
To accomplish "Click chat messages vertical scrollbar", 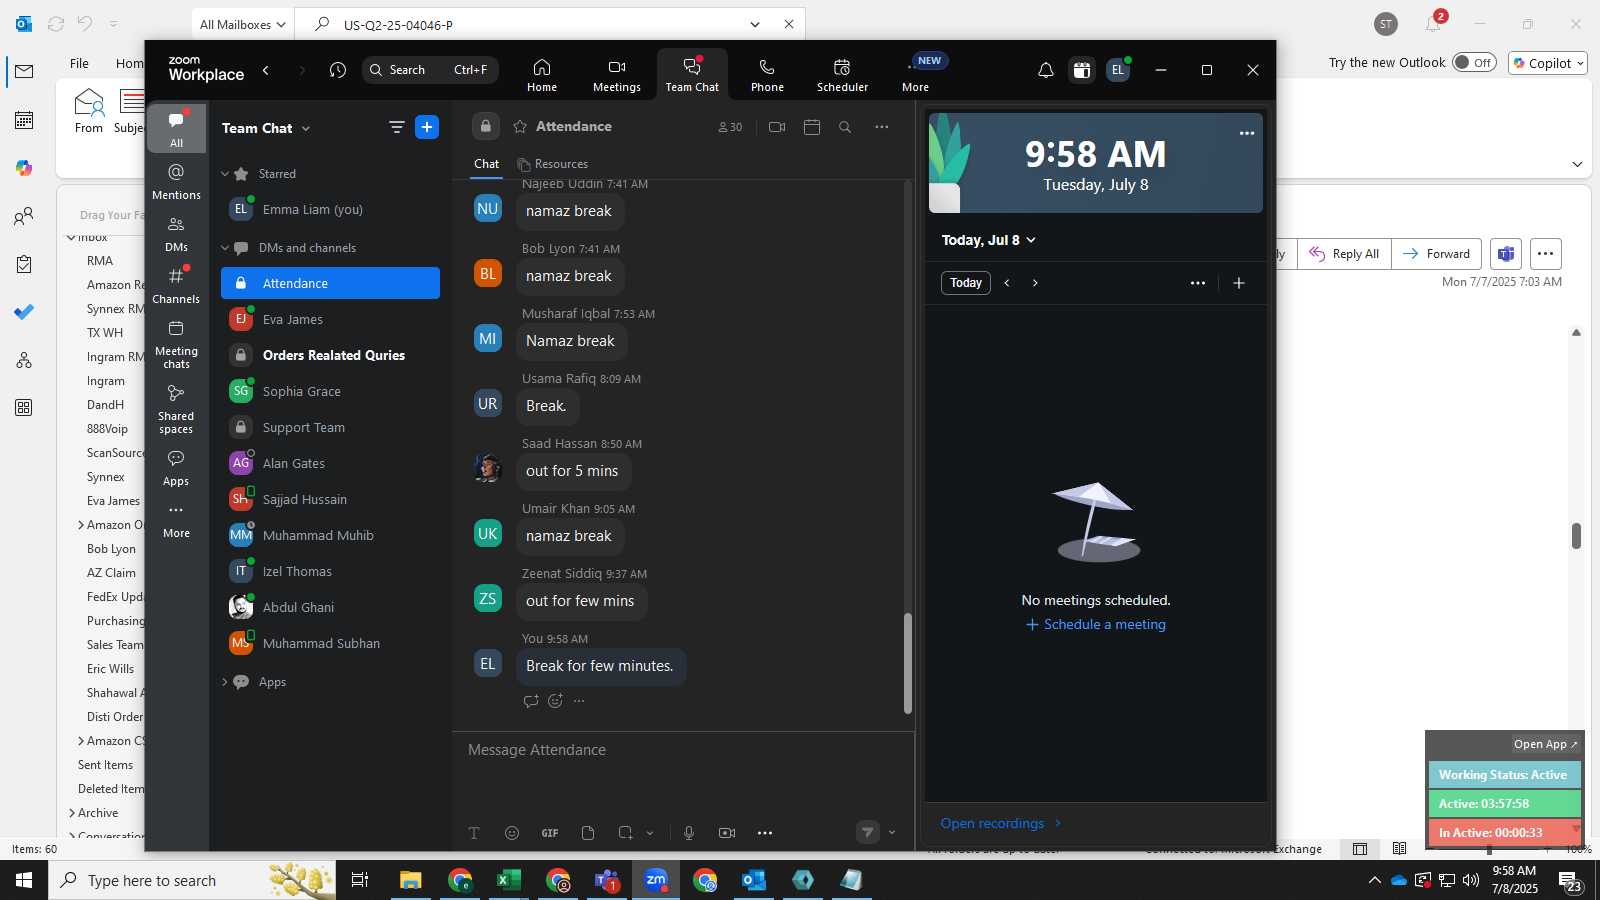I will click(x=908, y=662).
